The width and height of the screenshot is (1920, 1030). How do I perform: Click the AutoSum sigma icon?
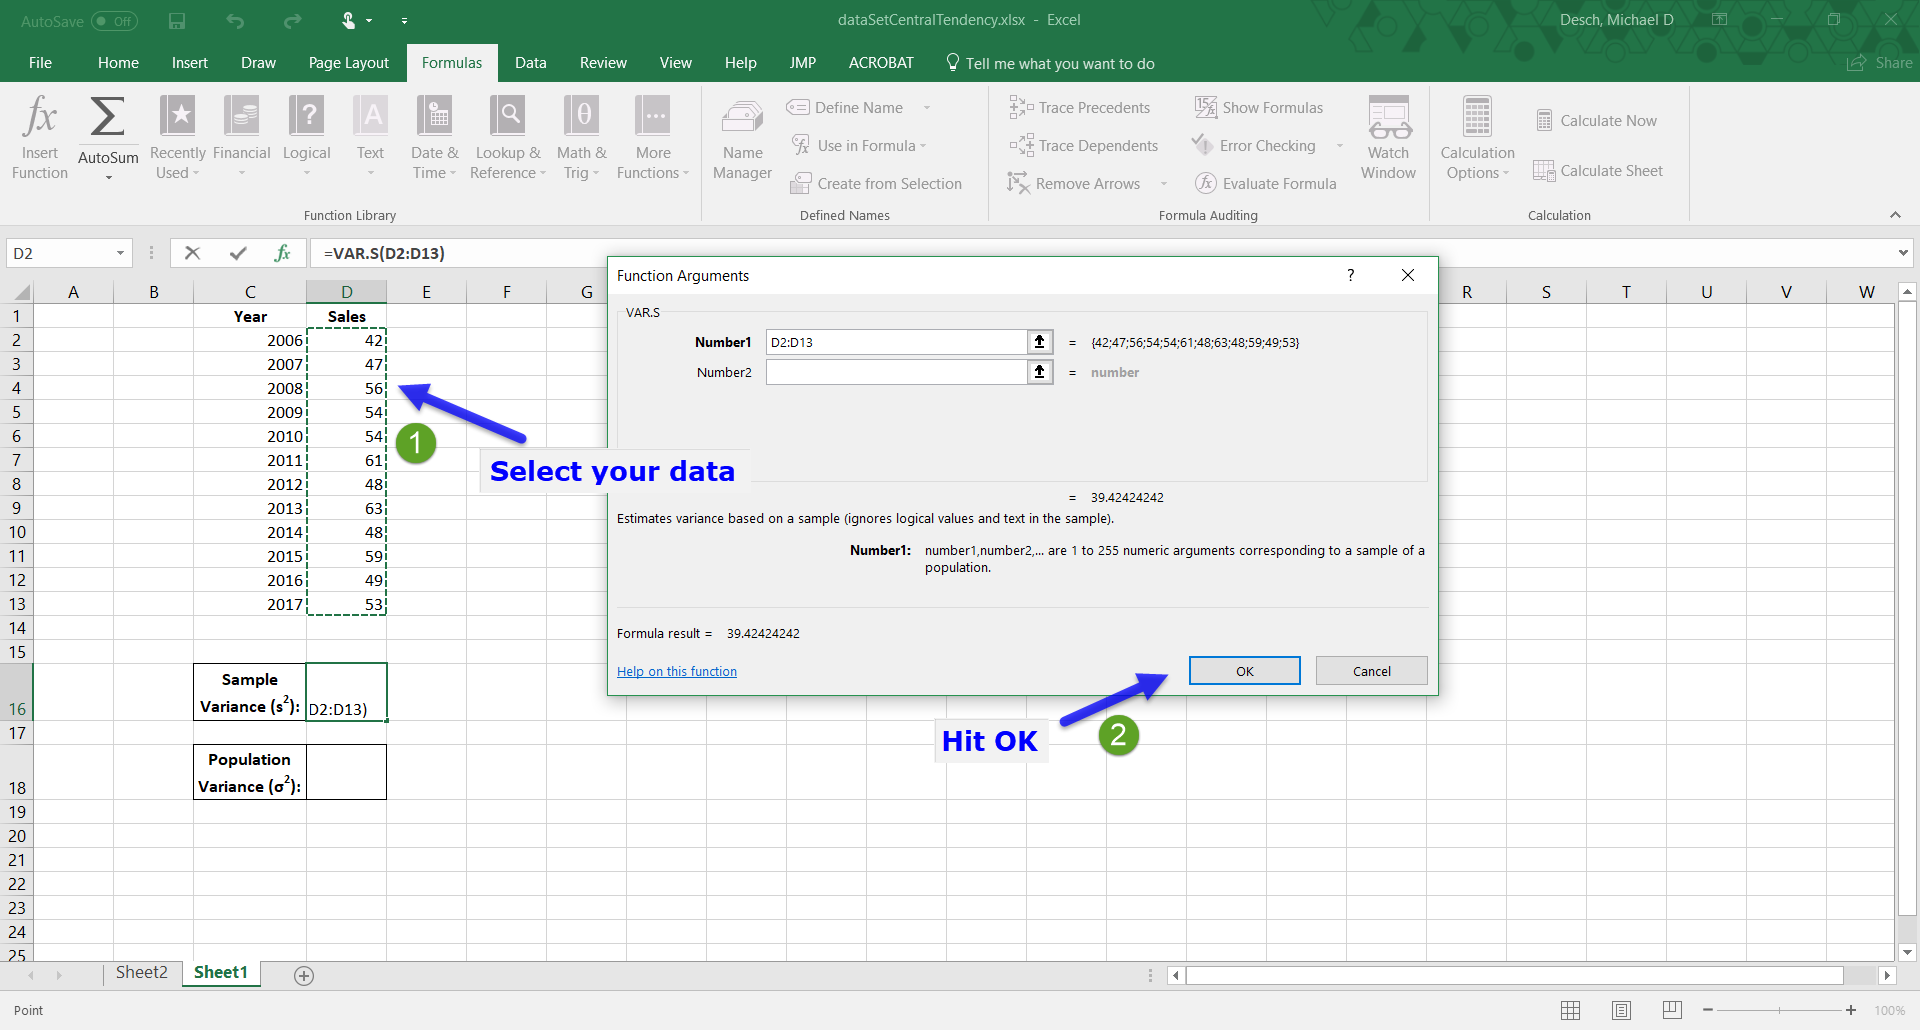(108, 118)
